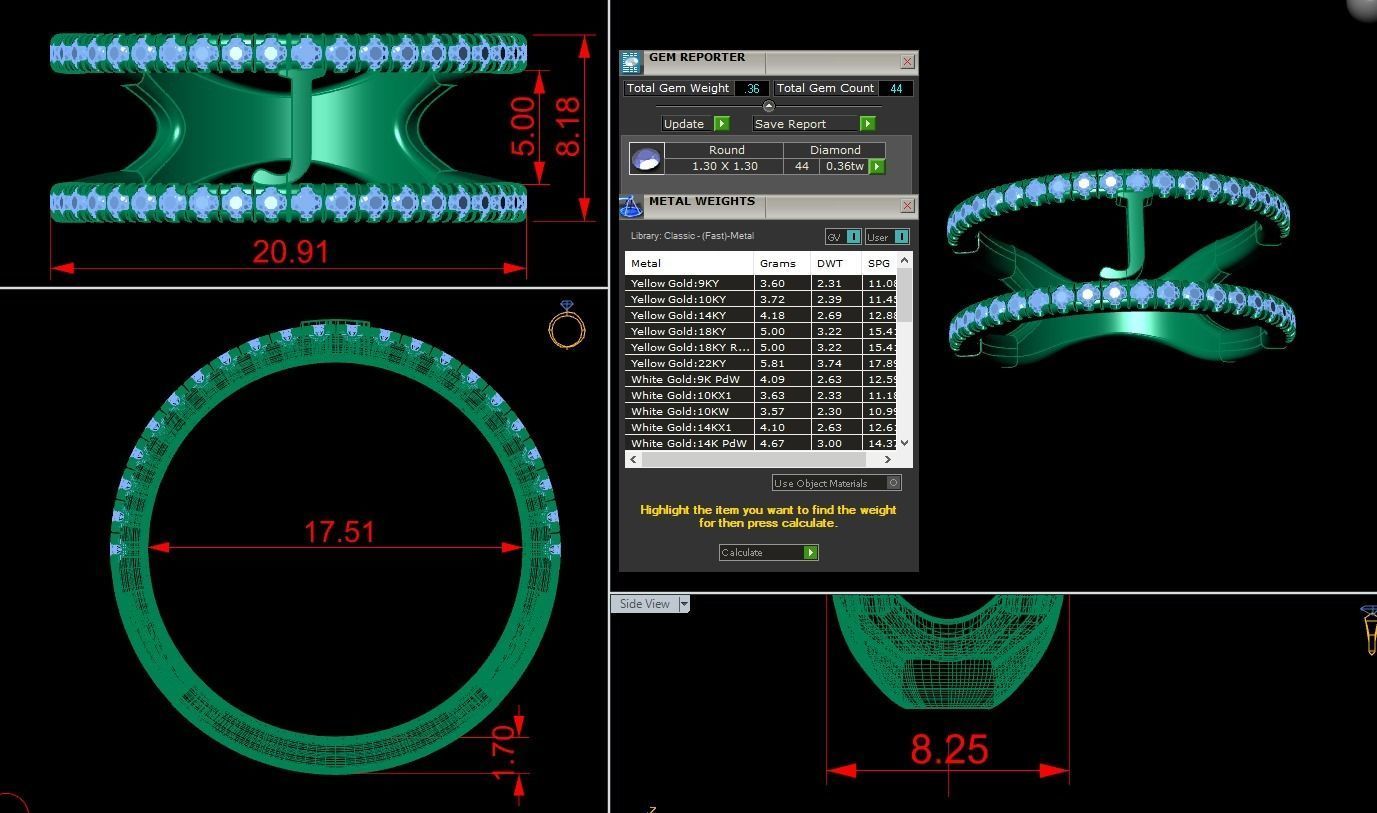The height and width of the screenshot is (813, 1377).
Task: Click the metal table scroll-right arrow
Action: 887,459
